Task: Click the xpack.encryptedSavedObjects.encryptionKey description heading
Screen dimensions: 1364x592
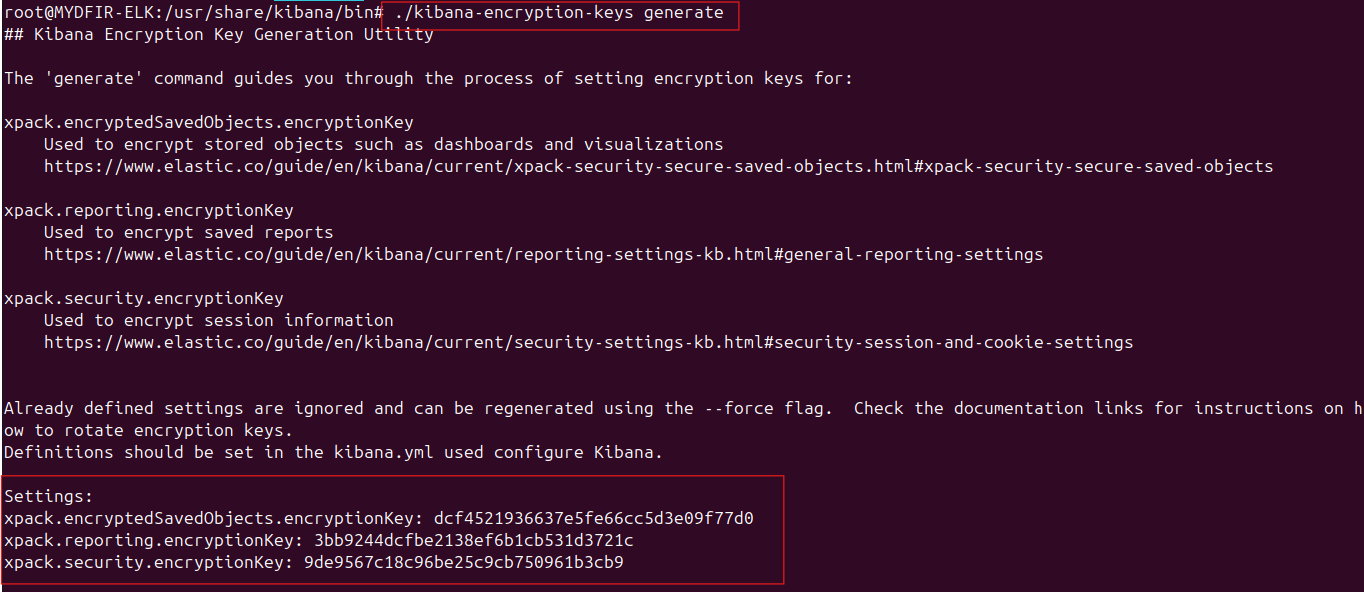Action: [208, 122]
